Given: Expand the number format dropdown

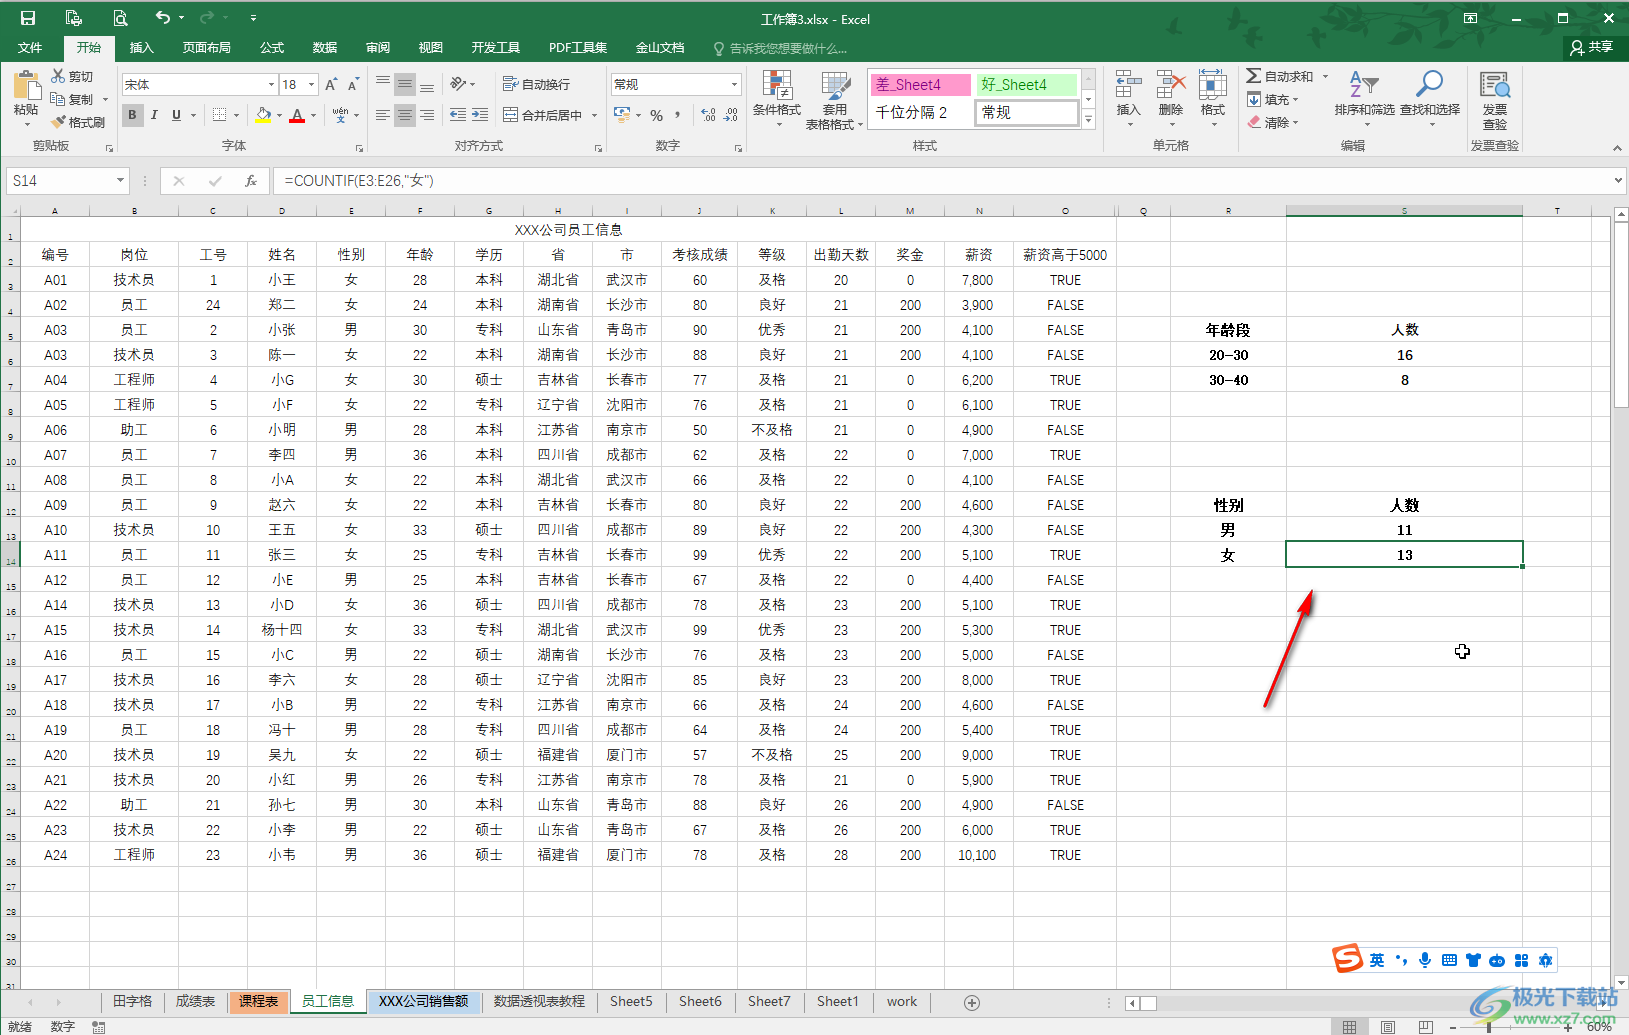Looking at the screenshot, I should pyautogui.click(x=734, y=85).
